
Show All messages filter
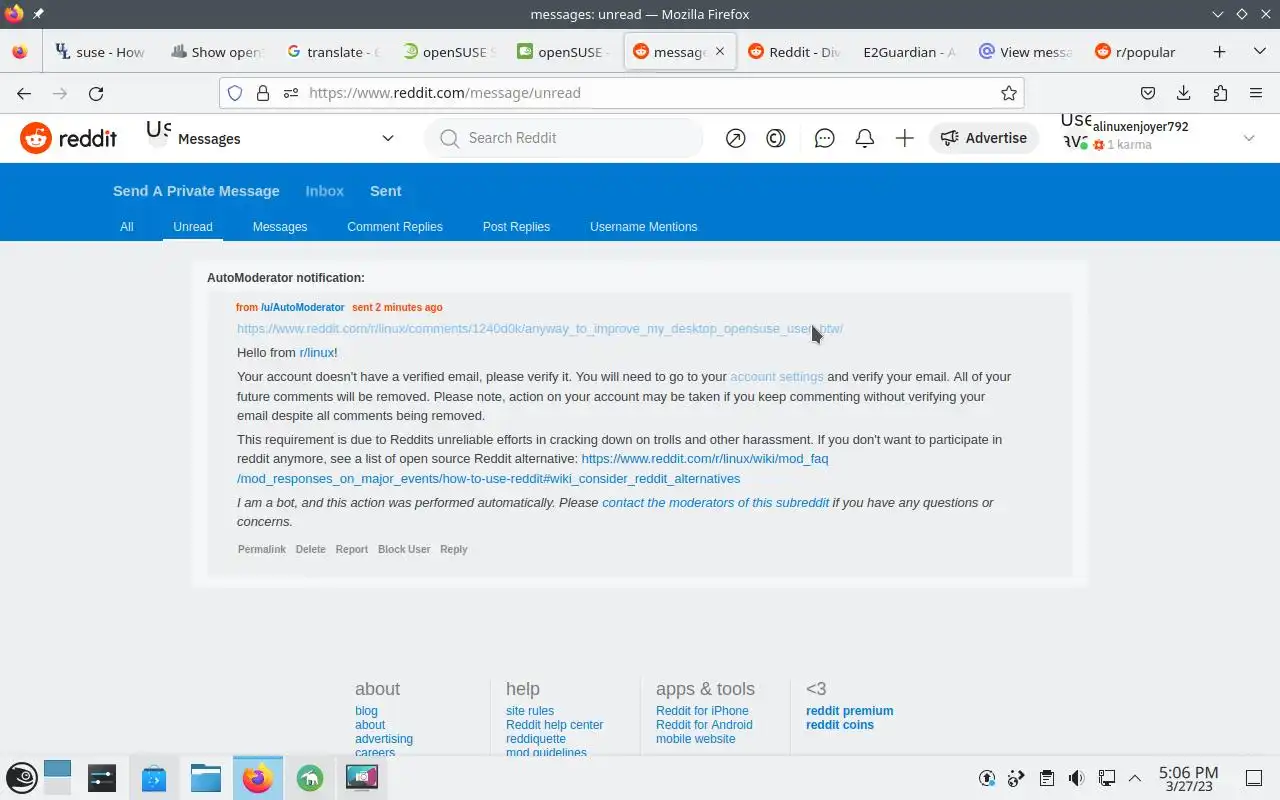coord(127,227)
